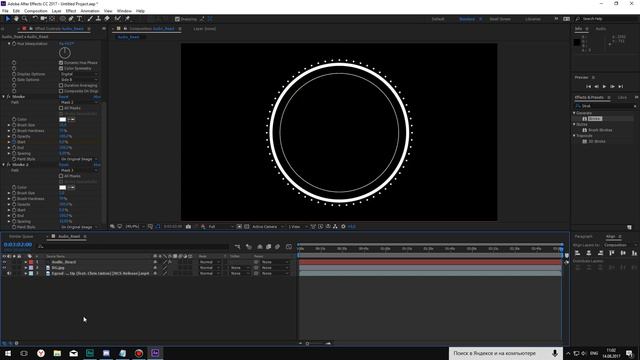
Task: Open the Side Options dropdown
Action: [79, 80]
